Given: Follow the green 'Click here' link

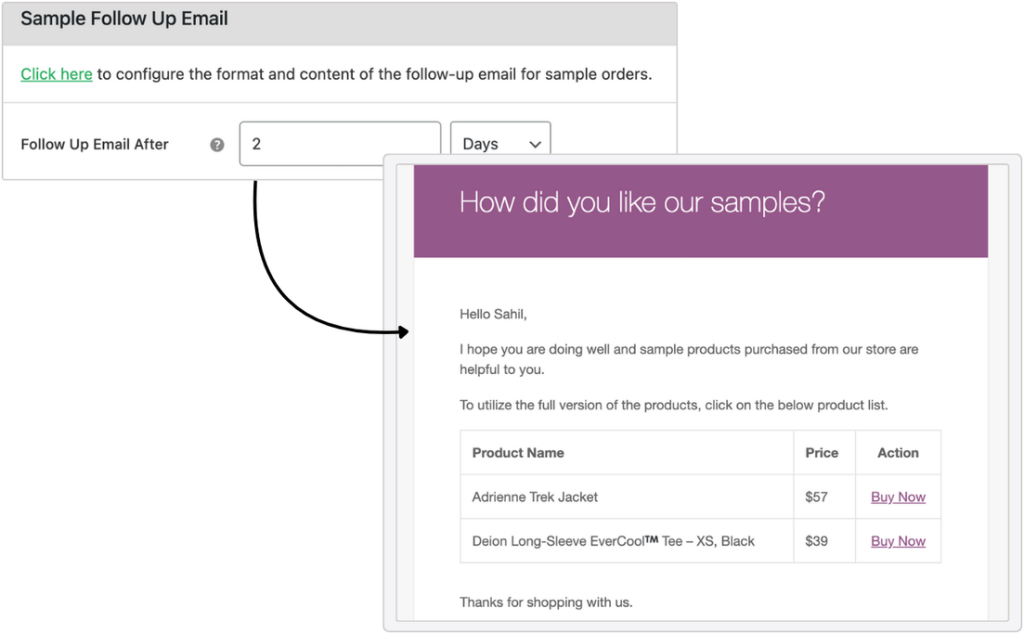Looking at the screenshot, I should point(56,74).
